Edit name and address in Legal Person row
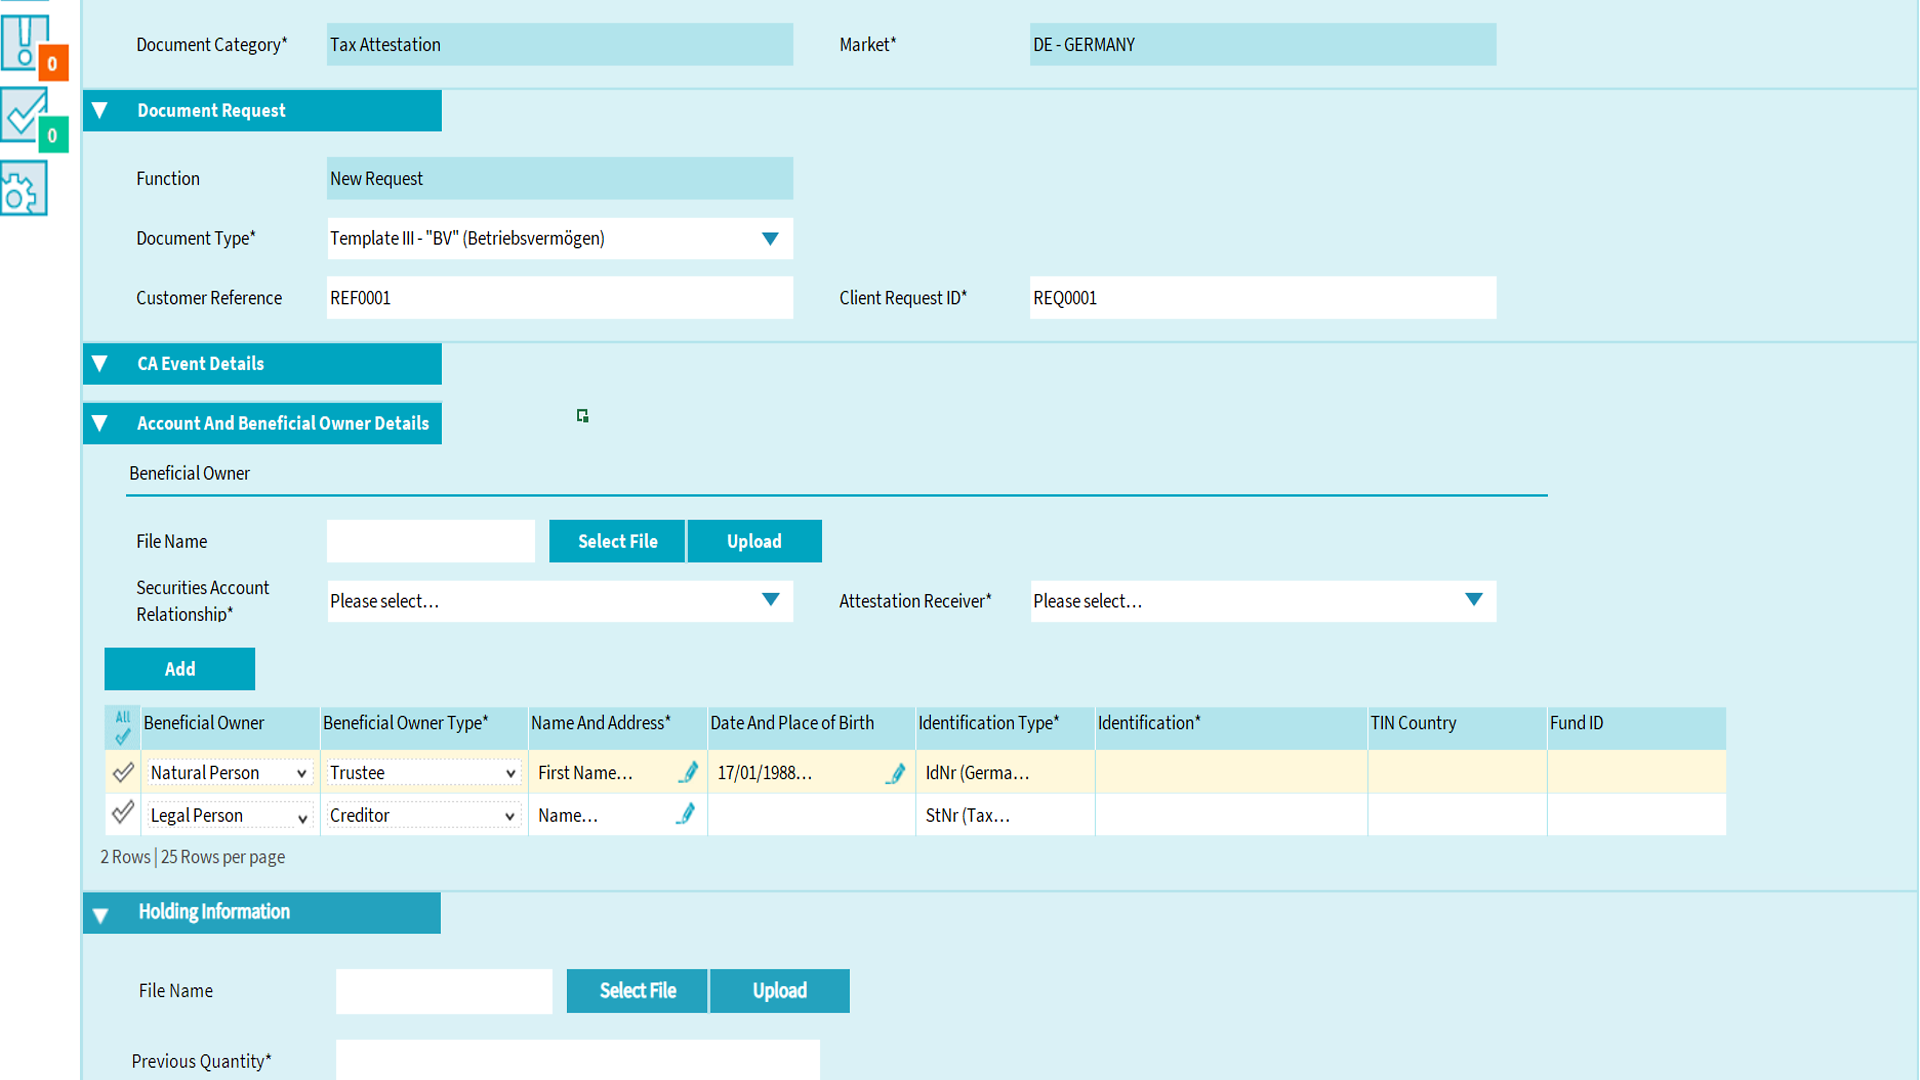The width and height of the screenshot is (1920, 1080). pyautogui.click(x=686, y=814)
